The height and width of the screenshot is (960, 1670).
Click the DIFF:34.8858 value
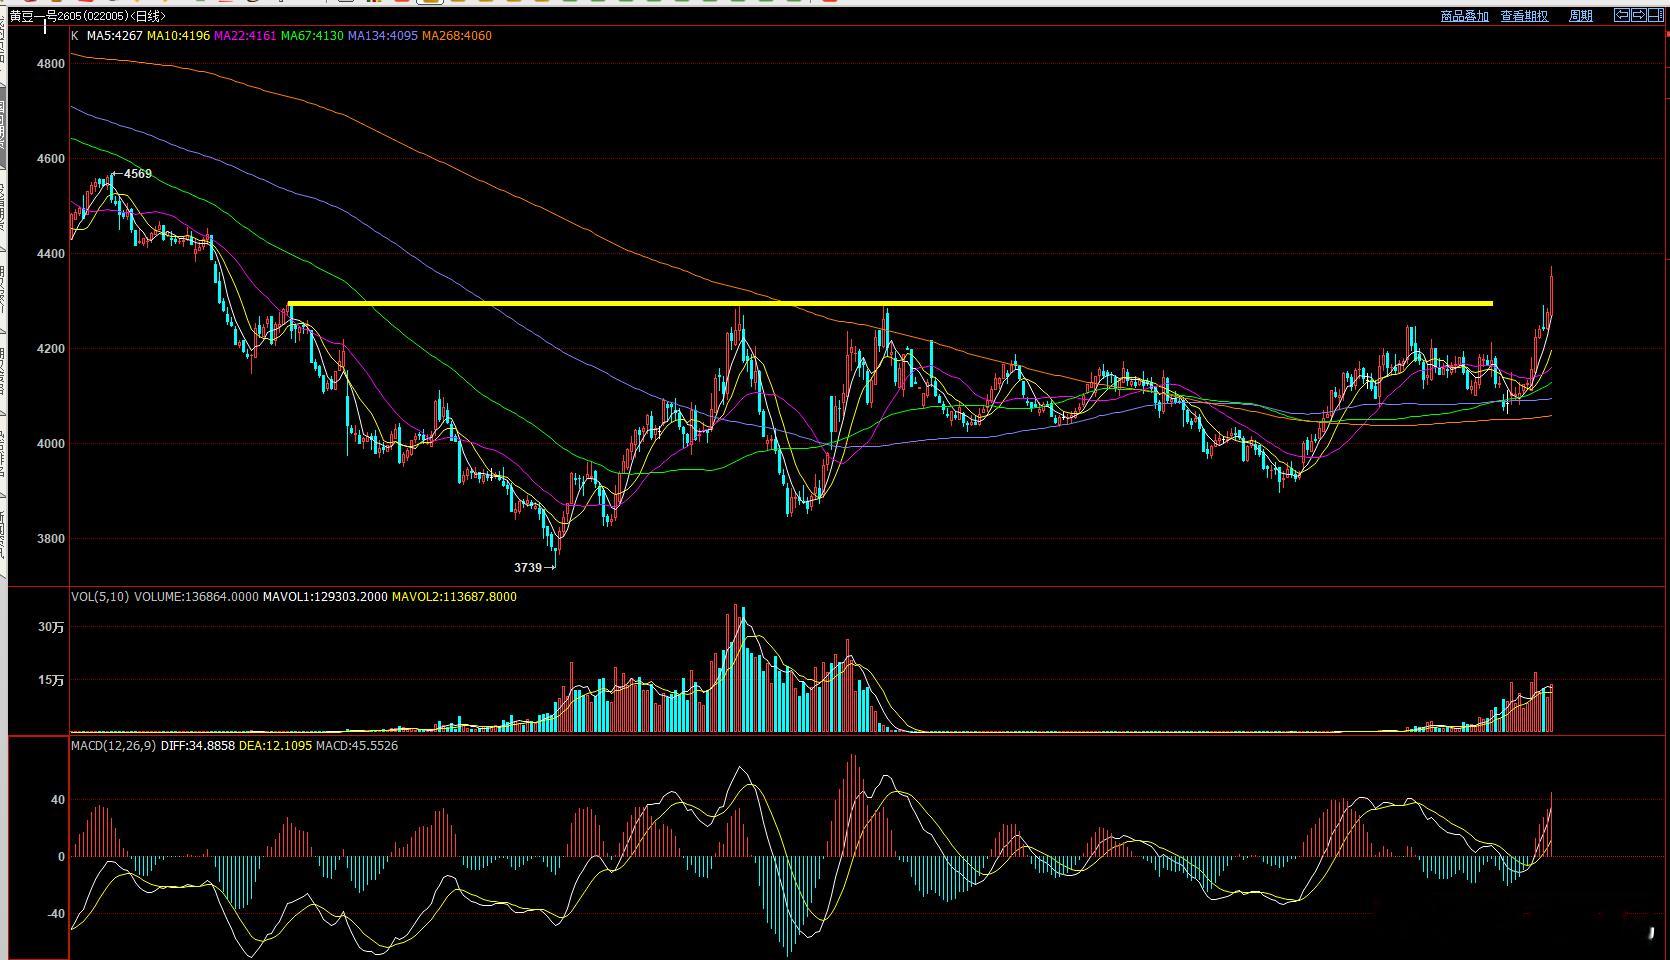point(198,746)
